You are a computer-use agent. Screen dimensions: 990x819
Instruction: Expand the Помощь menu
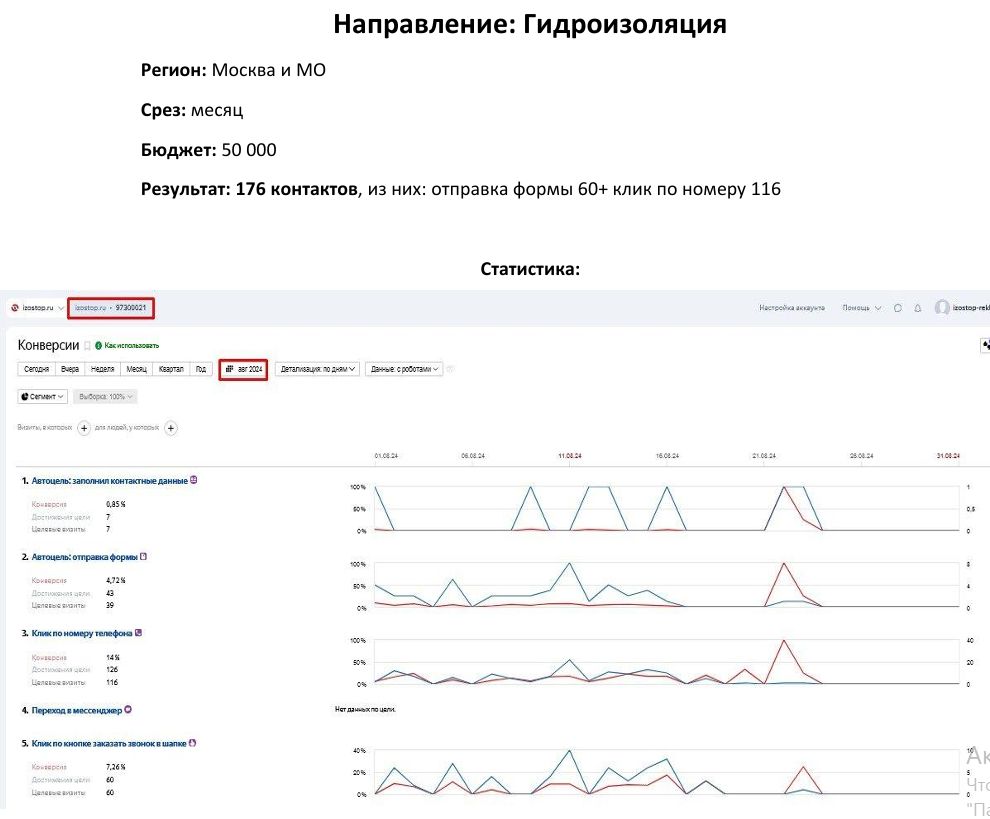coord(861,308)
